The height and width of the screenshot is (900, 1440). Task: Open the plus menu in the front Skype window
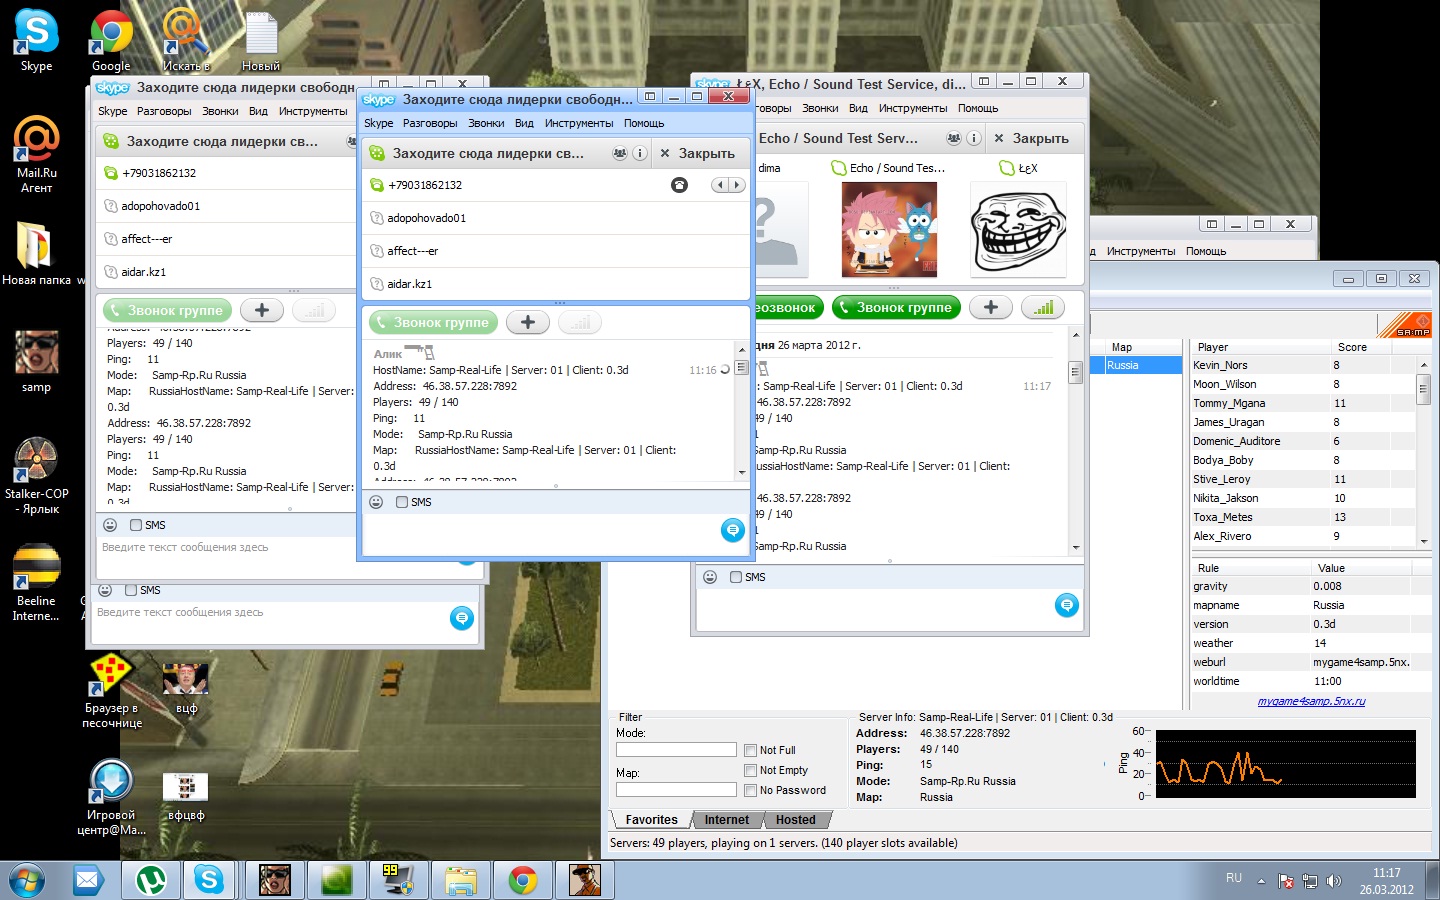(528, 322)
